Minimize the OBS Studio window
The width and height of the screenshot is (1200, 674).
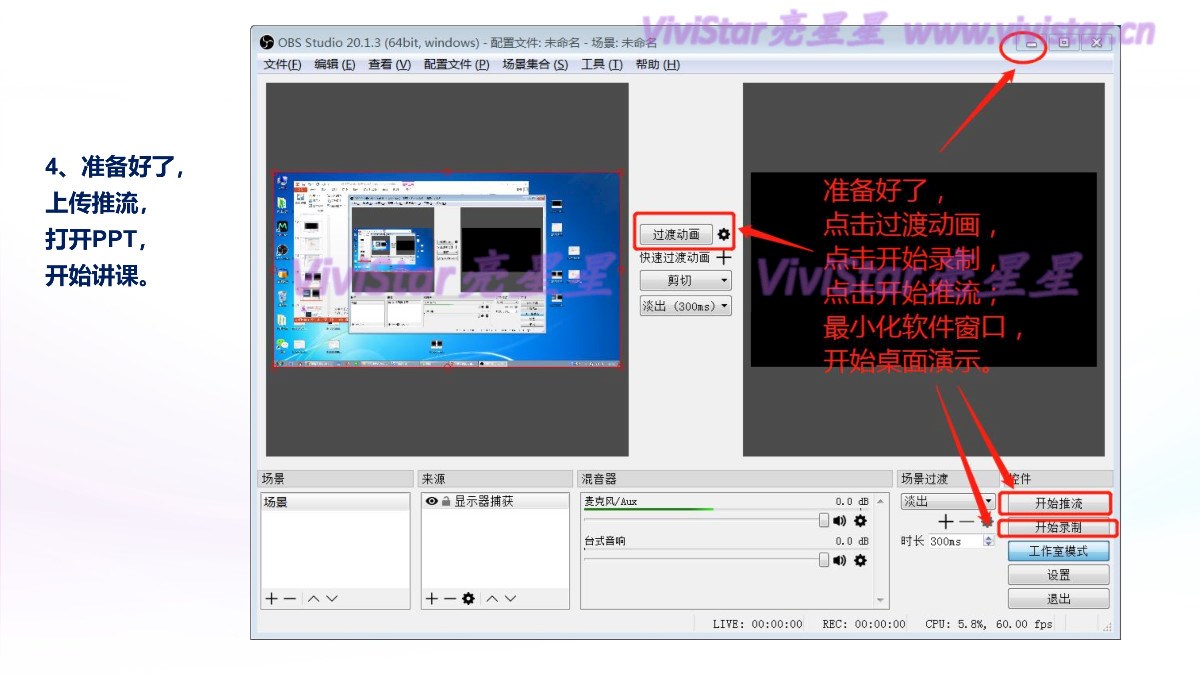coord(1031,43)
